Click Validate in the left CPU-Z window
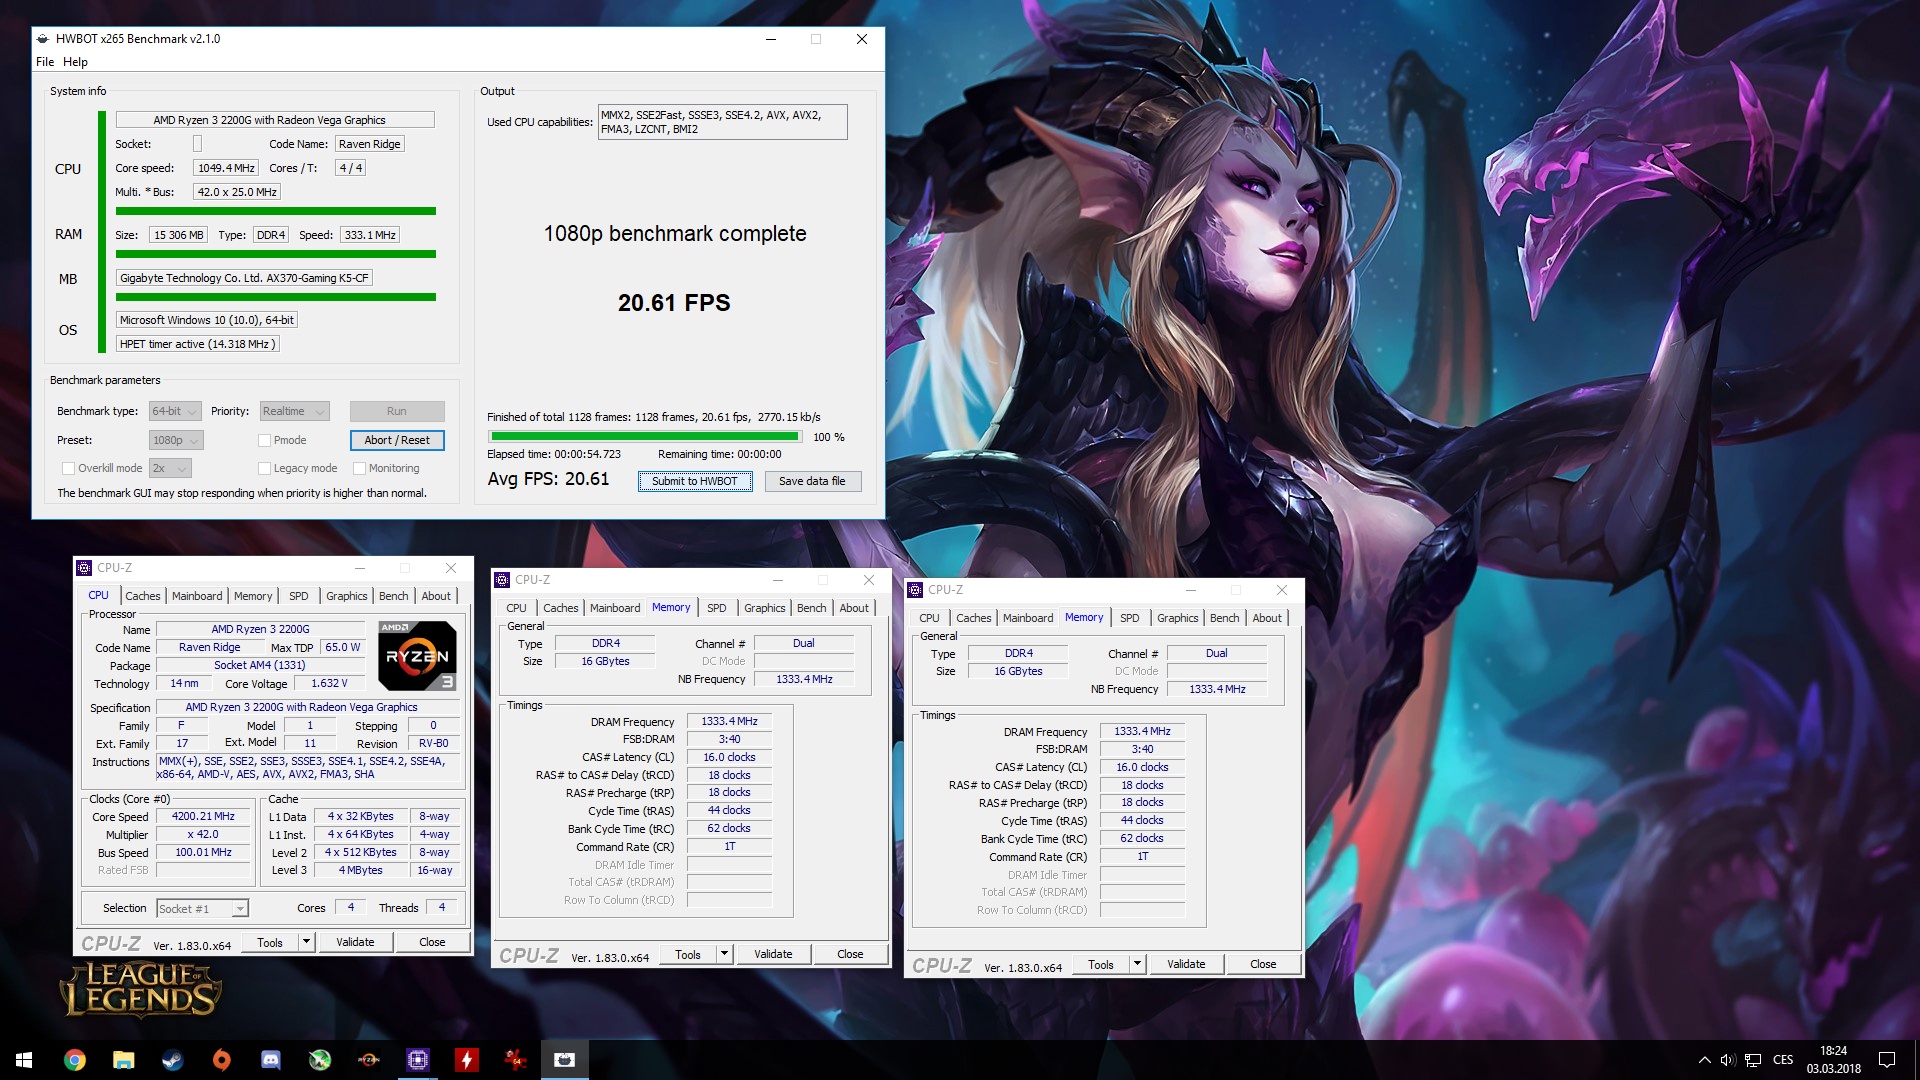Screen dimensions: 1920x1080 point(355,942)
